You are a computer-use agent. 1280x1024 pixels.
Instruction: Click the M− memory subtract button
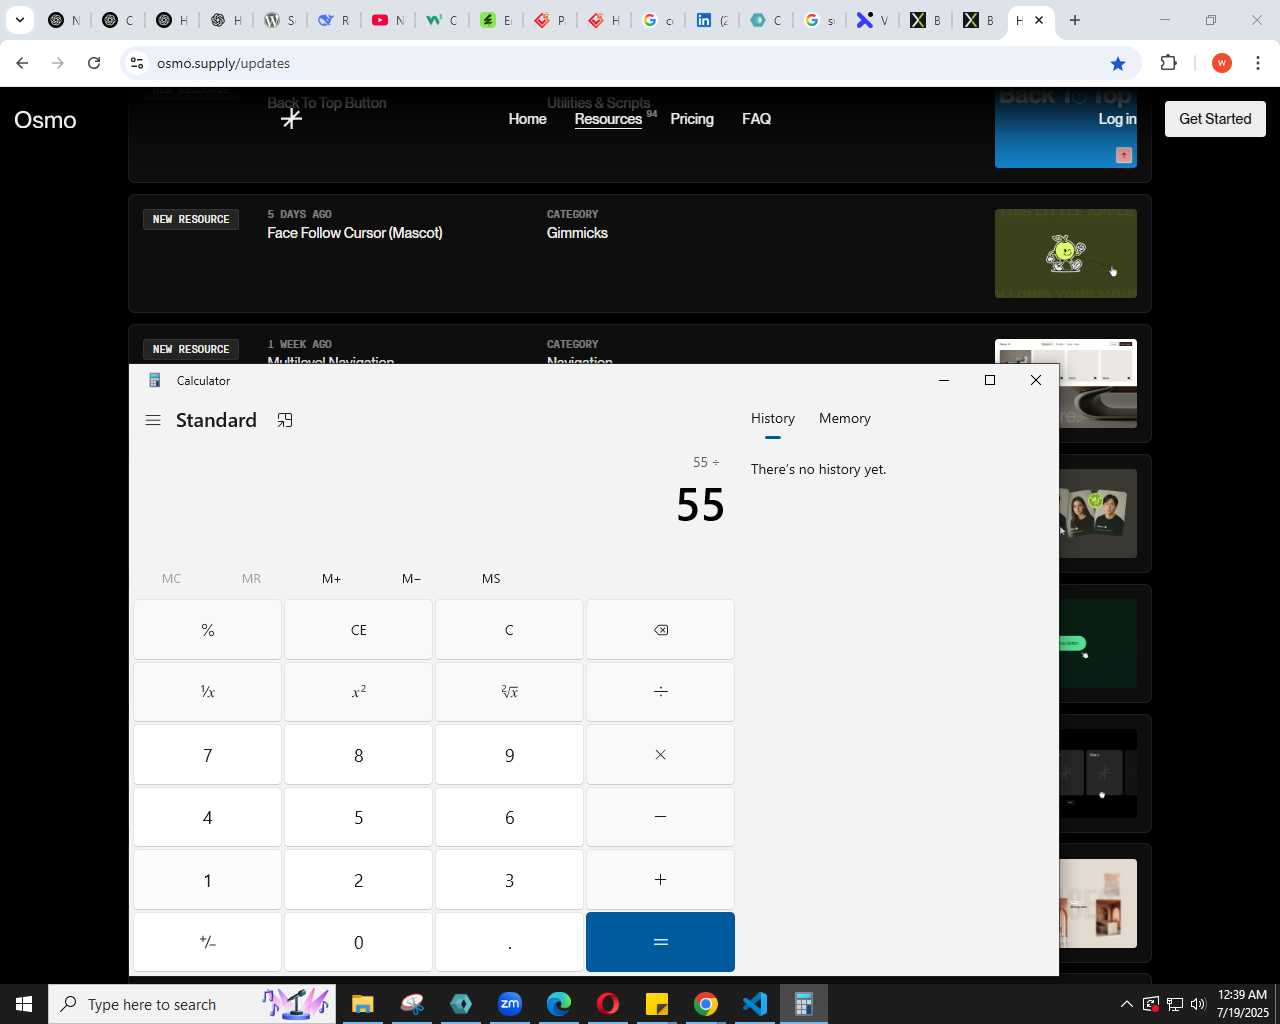pos(411,579)
